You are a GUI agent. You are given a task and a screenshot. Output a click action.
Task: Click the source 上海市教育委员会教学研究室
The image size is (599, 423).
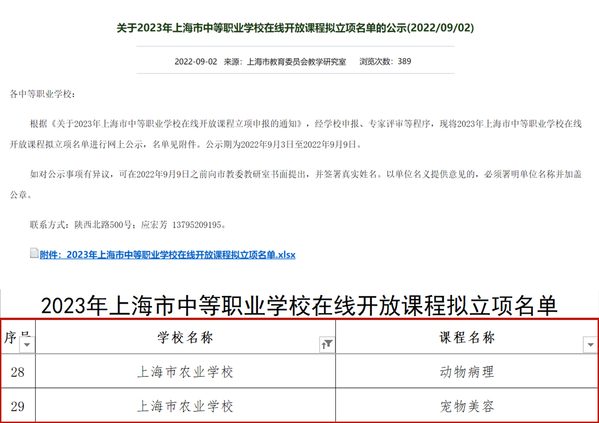pos(296,62)
